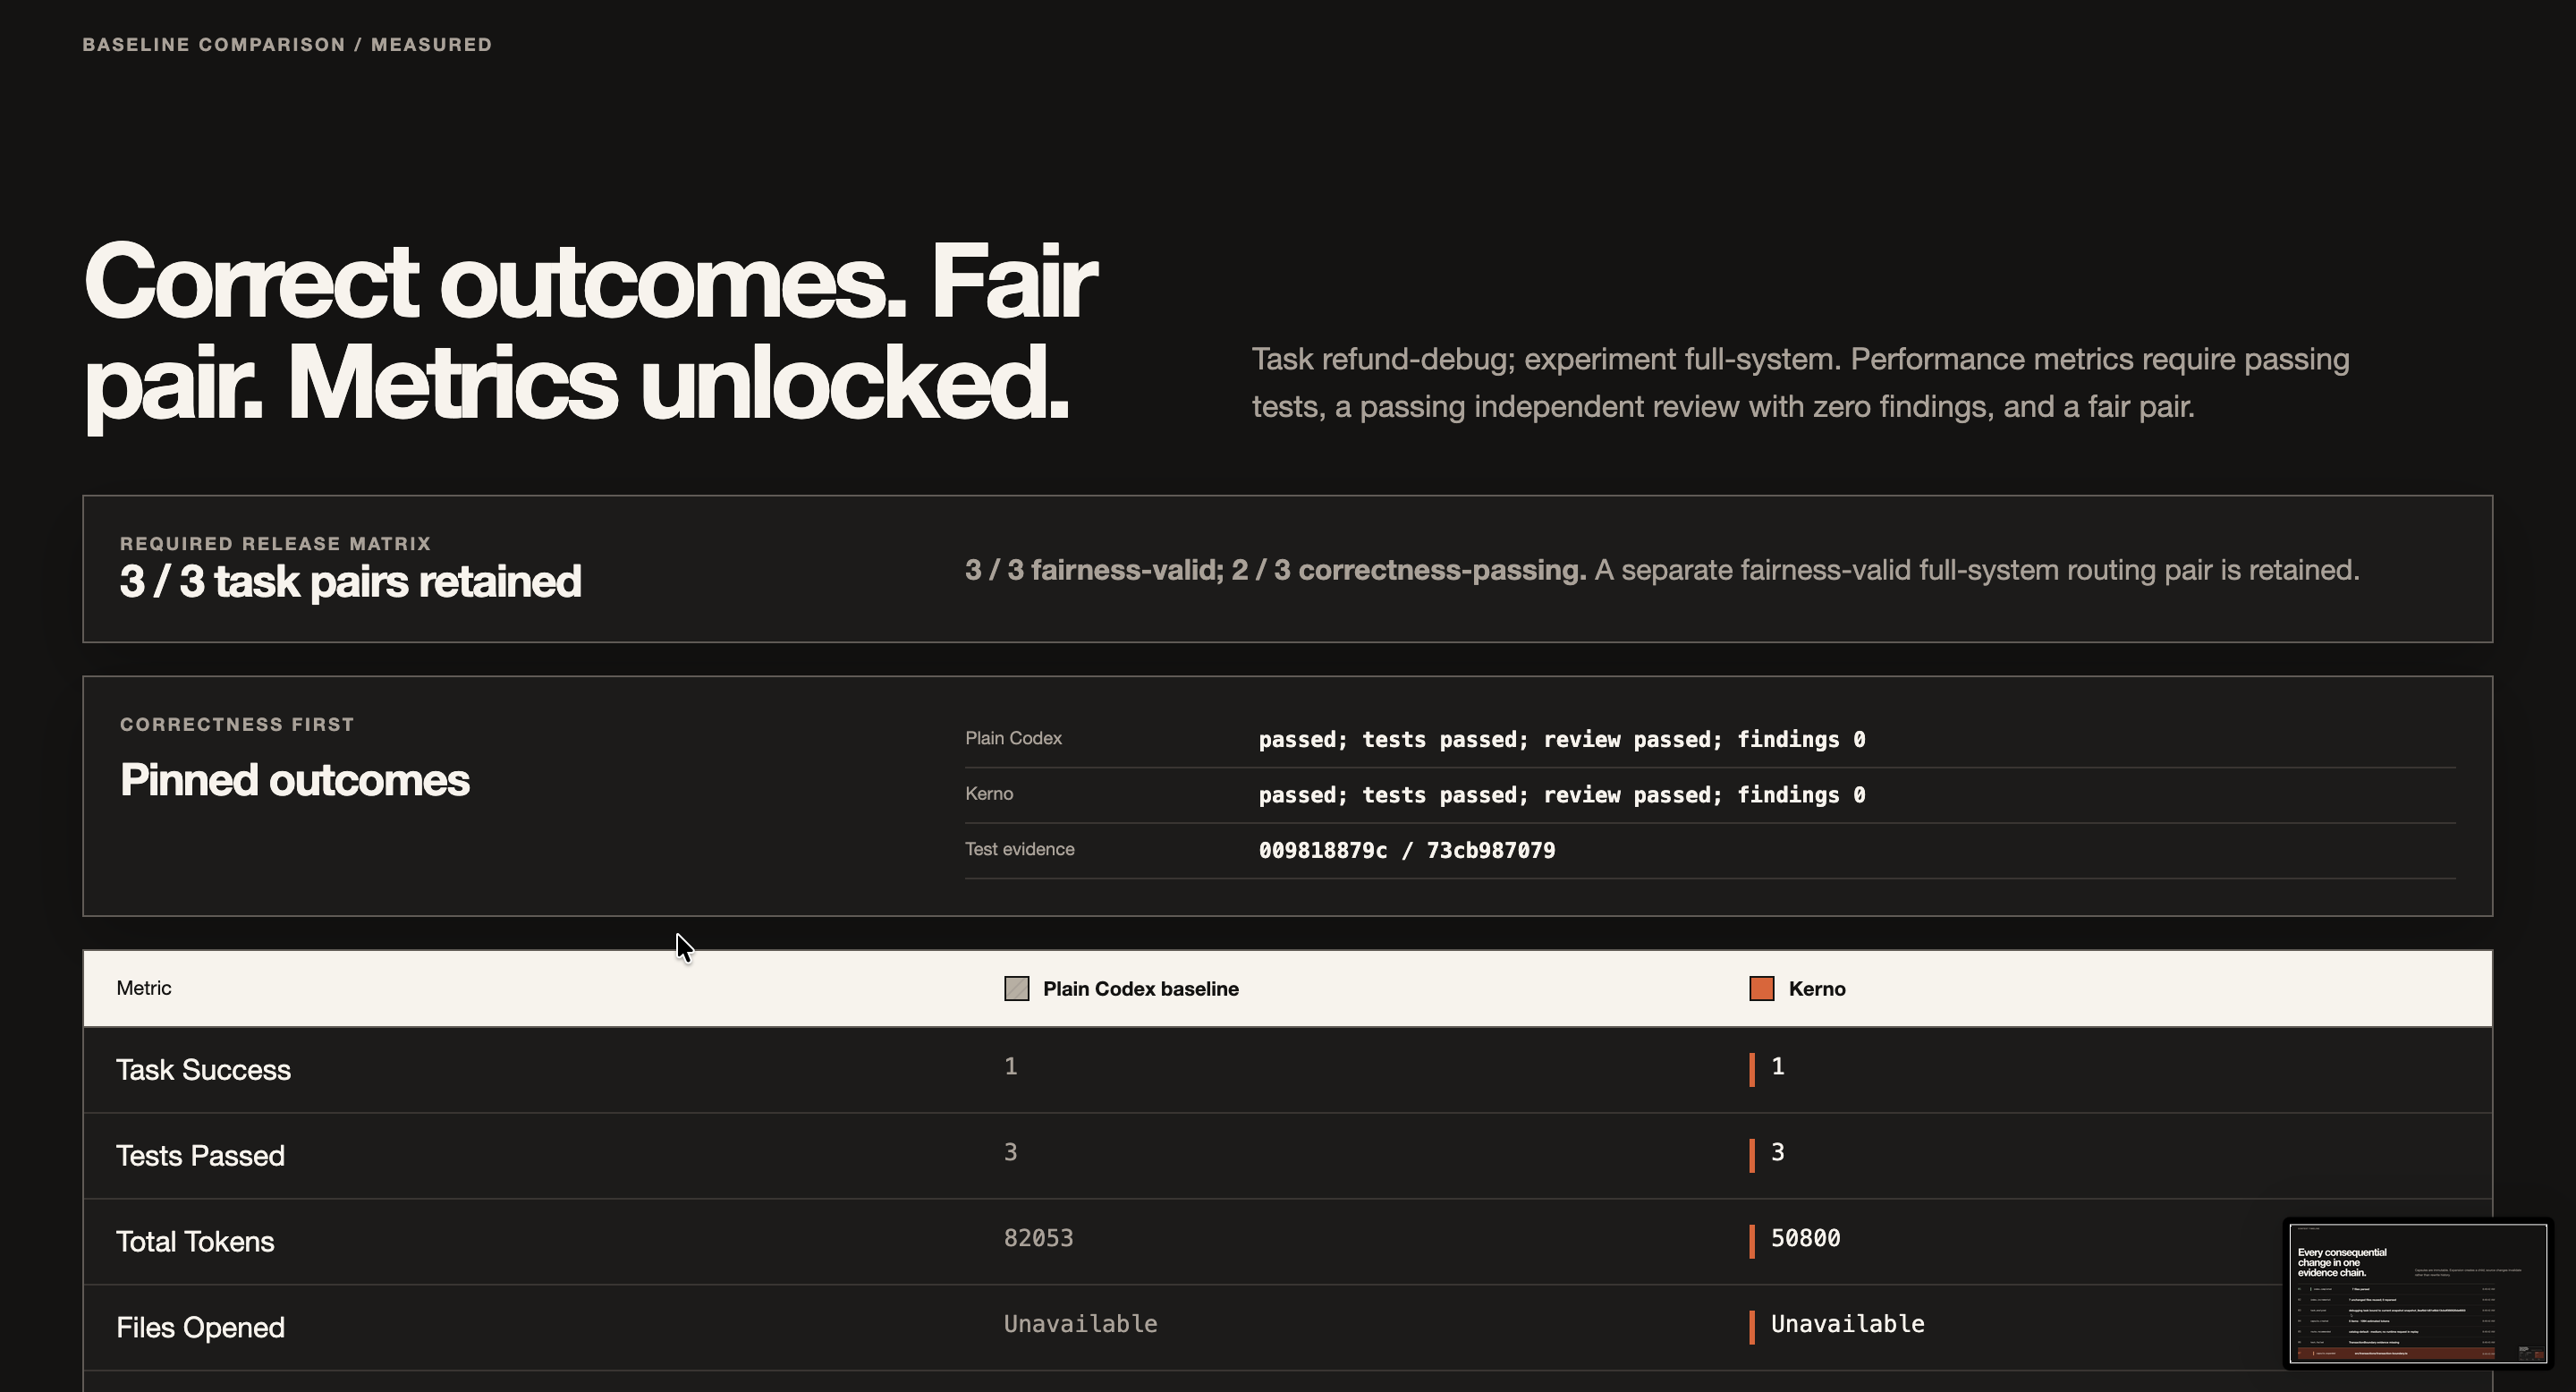Click the 'Metric' column header
The height and width of the screenshot is (1392, 2576).
[143, 988]
